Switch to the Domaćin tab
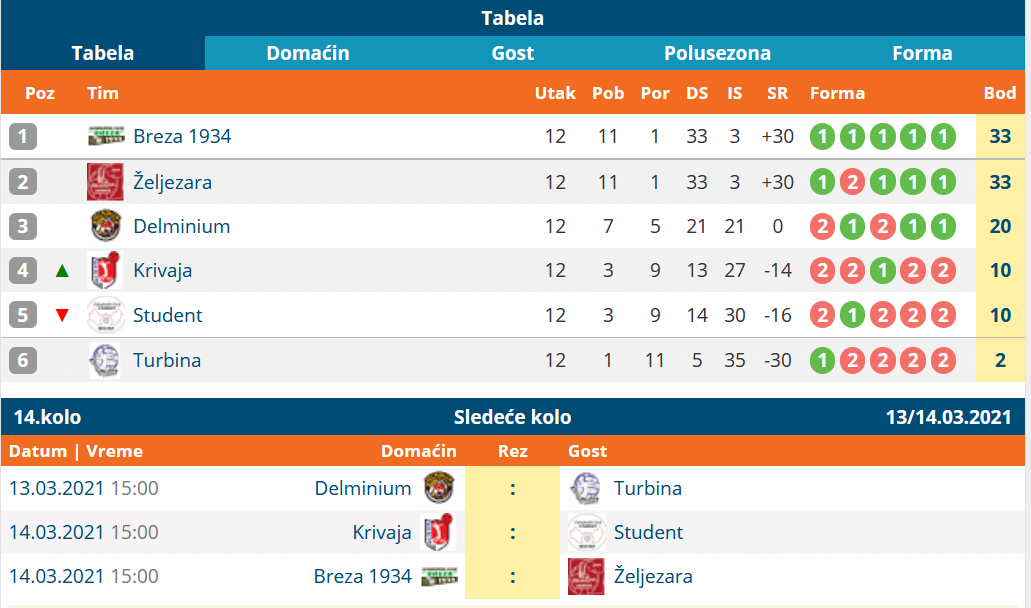 pyautogui.click(x=308, y=53)
